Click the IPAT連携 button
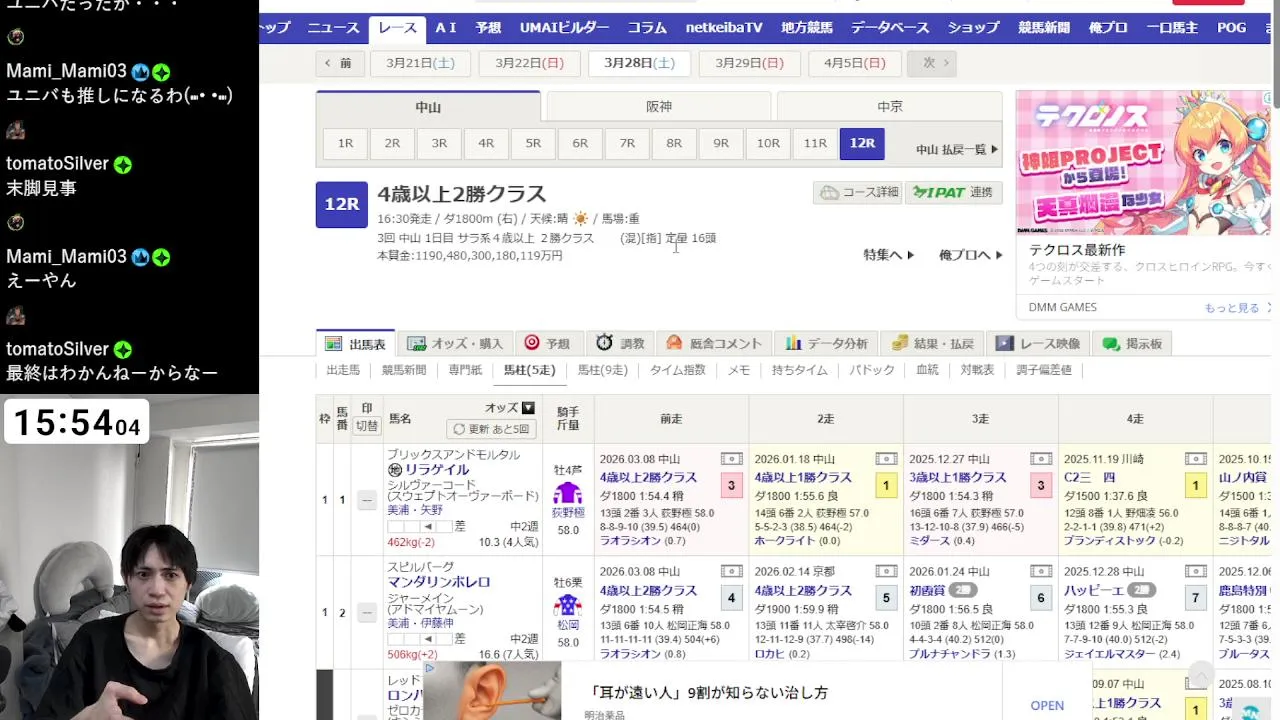This screenshot has width=1280, height=720. (953, 192)
